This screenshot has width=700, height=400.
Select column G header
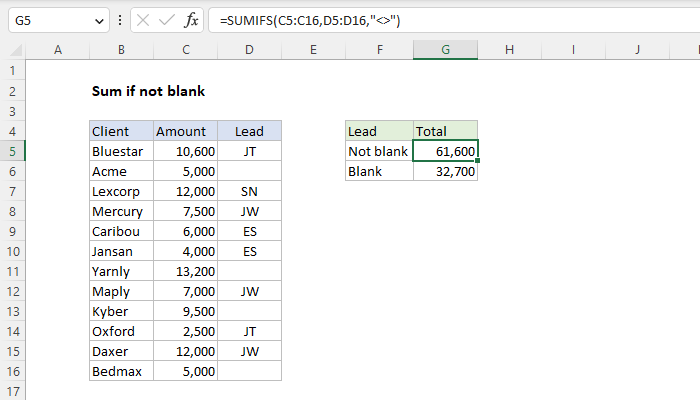445,50
